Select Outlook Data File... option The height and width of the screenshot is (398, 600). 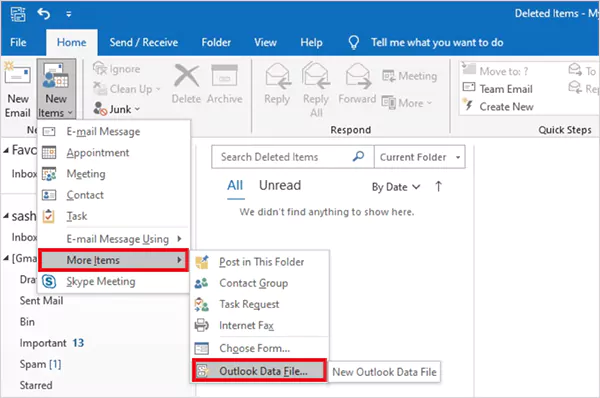coord(259,370)
